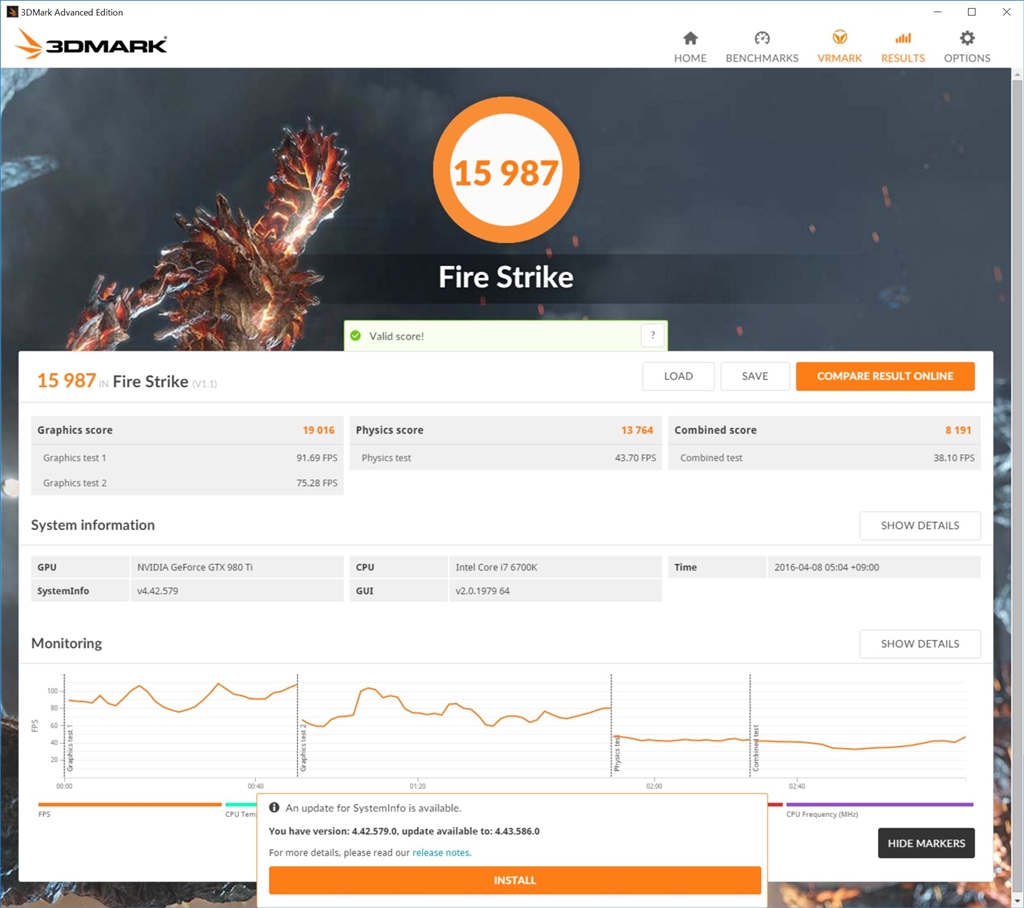Click COMPARE RESULT ONLINE

point(885,376)
